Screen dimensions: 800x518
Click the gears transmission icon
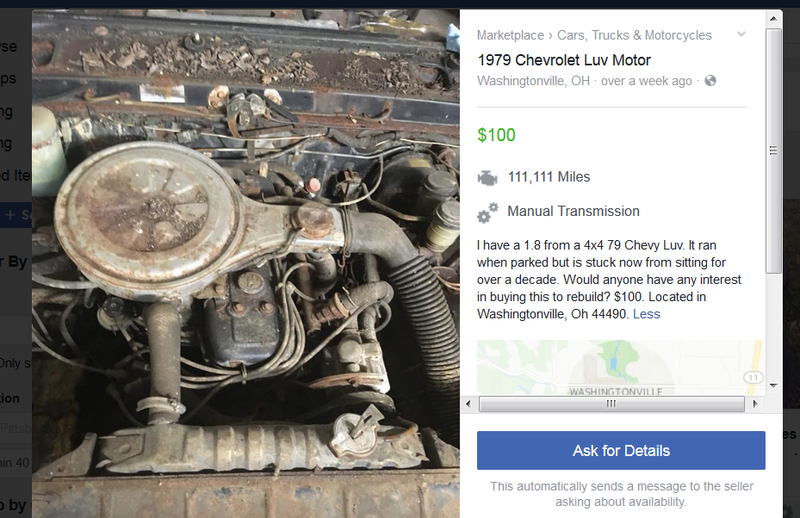tap(487, 212)
